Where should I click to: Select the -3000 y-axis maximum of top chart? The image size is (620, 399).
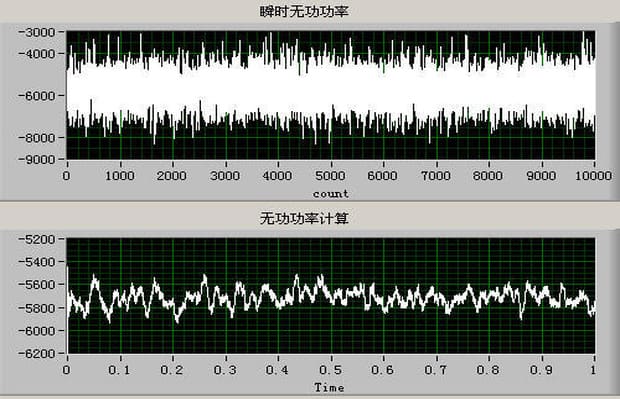tap(36, 32)
